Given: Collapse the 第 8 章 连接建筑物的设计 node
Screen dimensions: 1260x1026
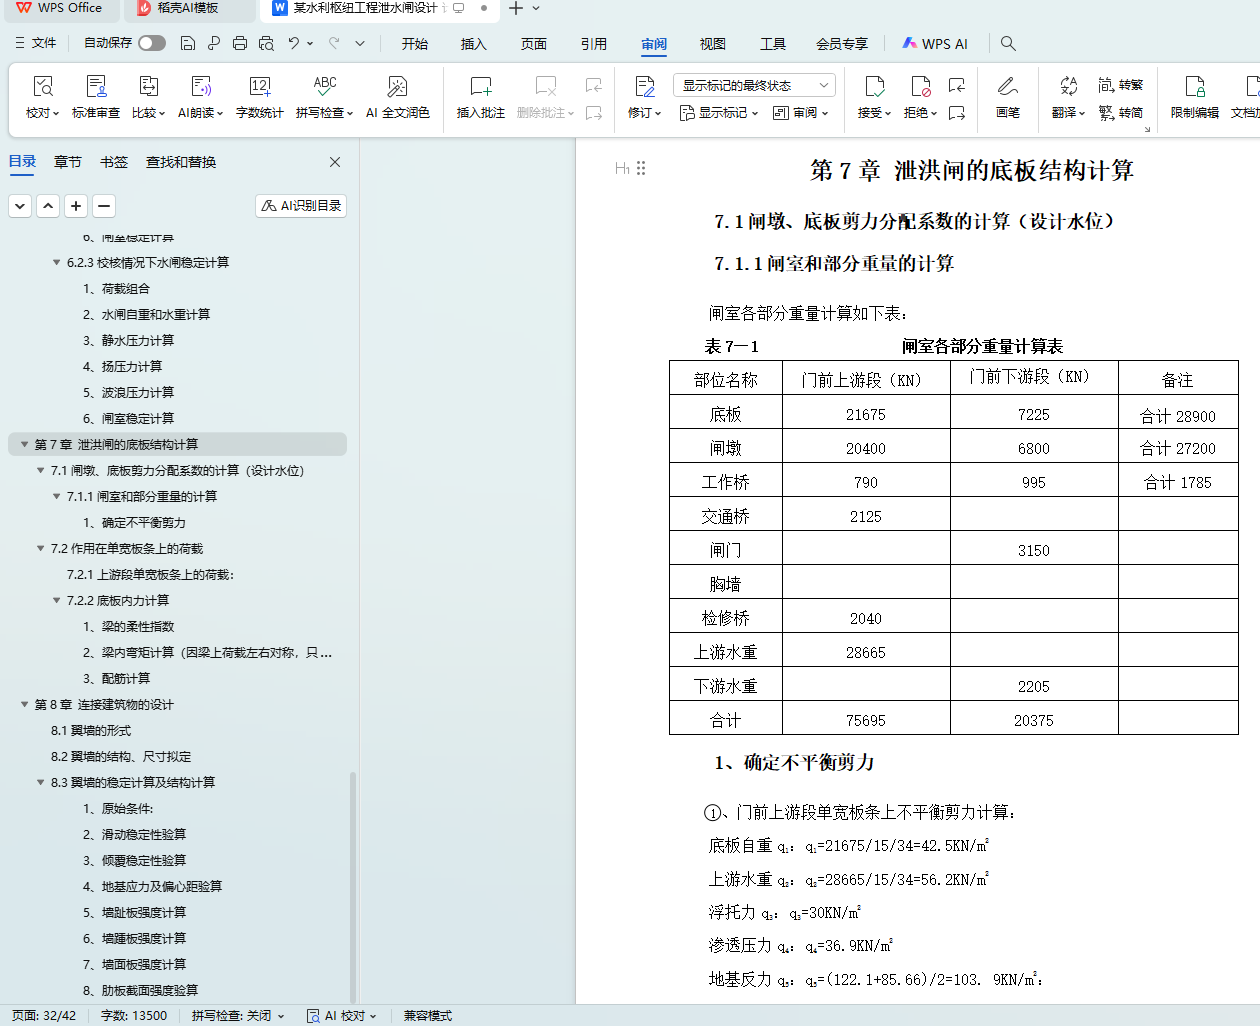Looking at the screenshot, I should pyautogui.click(x=24, y=704).
